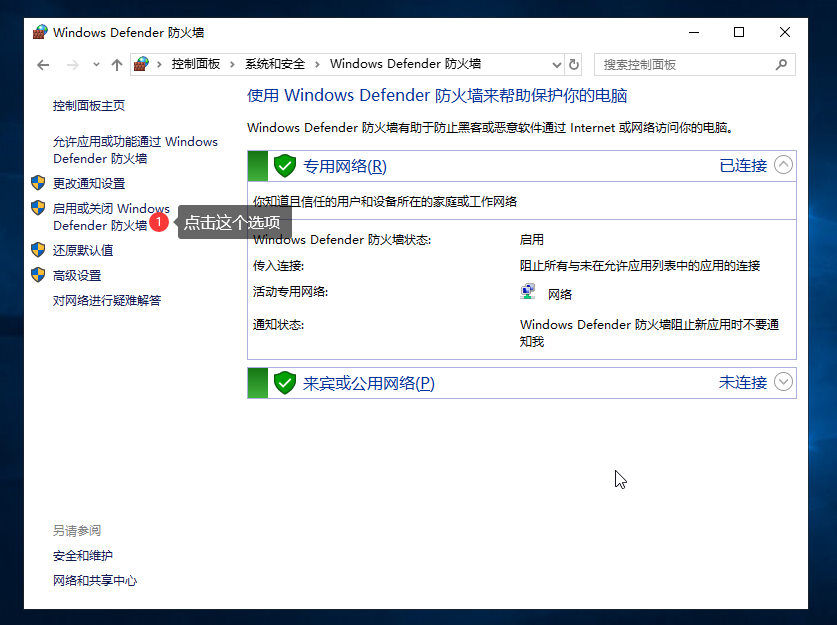Open 控制面板主页 link
The width and height of the screenshot is (837, 625).
[x=89, y=106]
